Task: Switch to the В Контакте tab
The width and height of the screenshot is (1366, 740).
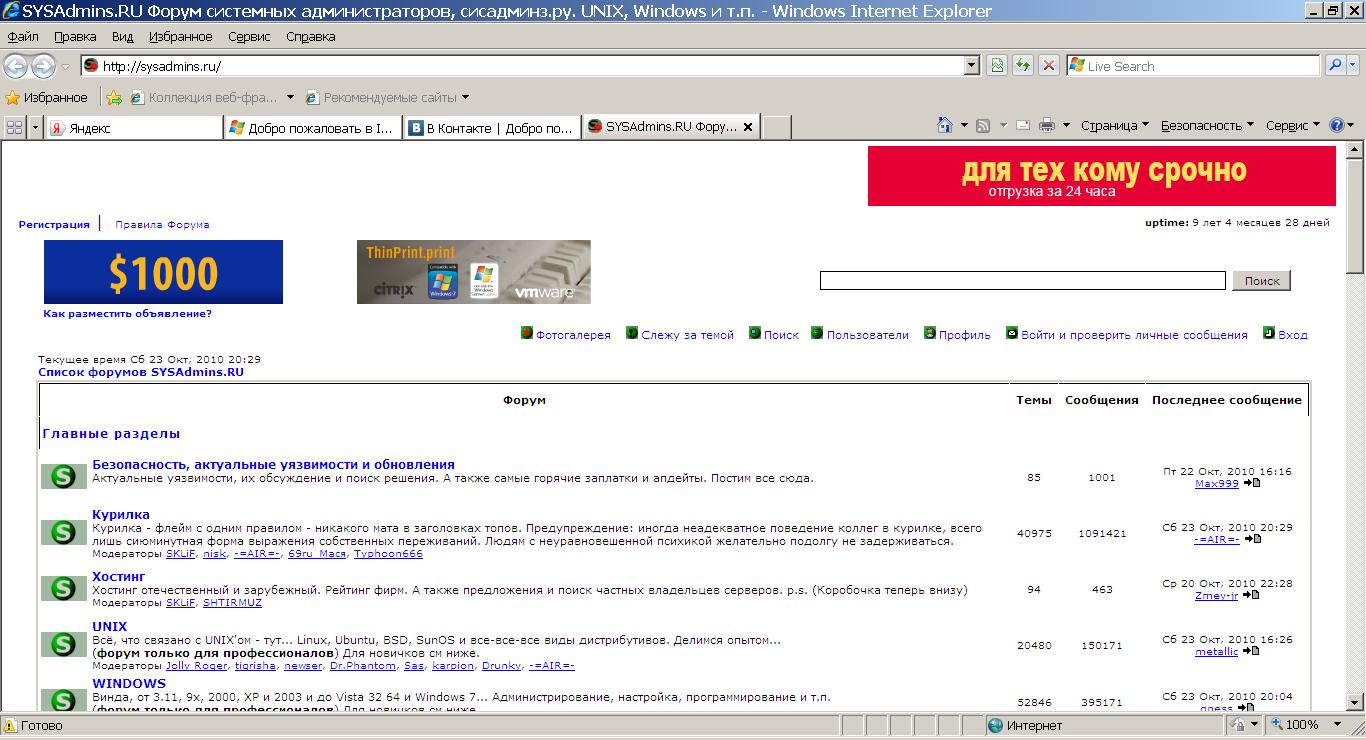Action: pos(491,128)
